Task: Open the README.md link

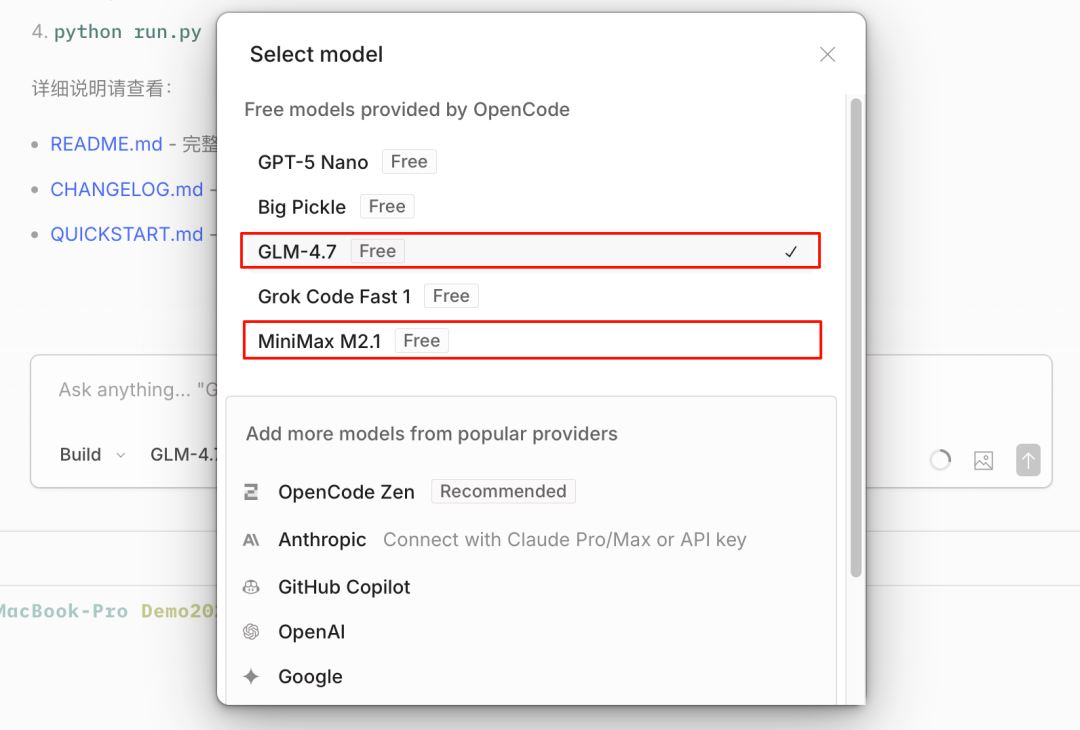Action: coord(106,144)
